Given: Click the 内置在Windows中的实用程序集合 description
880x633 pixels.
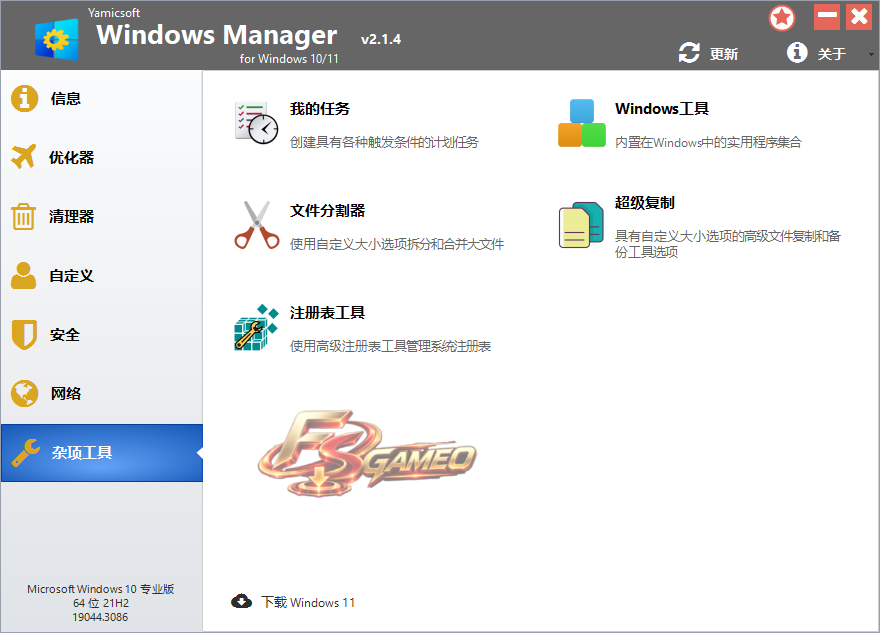Looking at the screenshot, I should (x=708, y=142).
